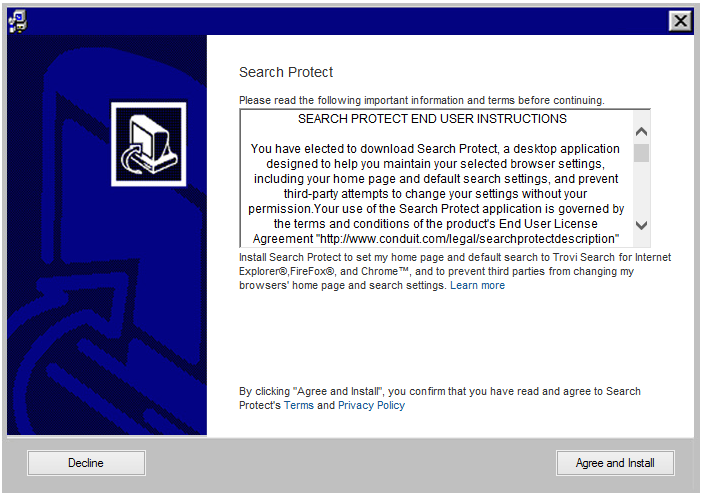The image size is (703, 496).
Task: Click 'Please read the following important information' line
Action: (421, 100)
